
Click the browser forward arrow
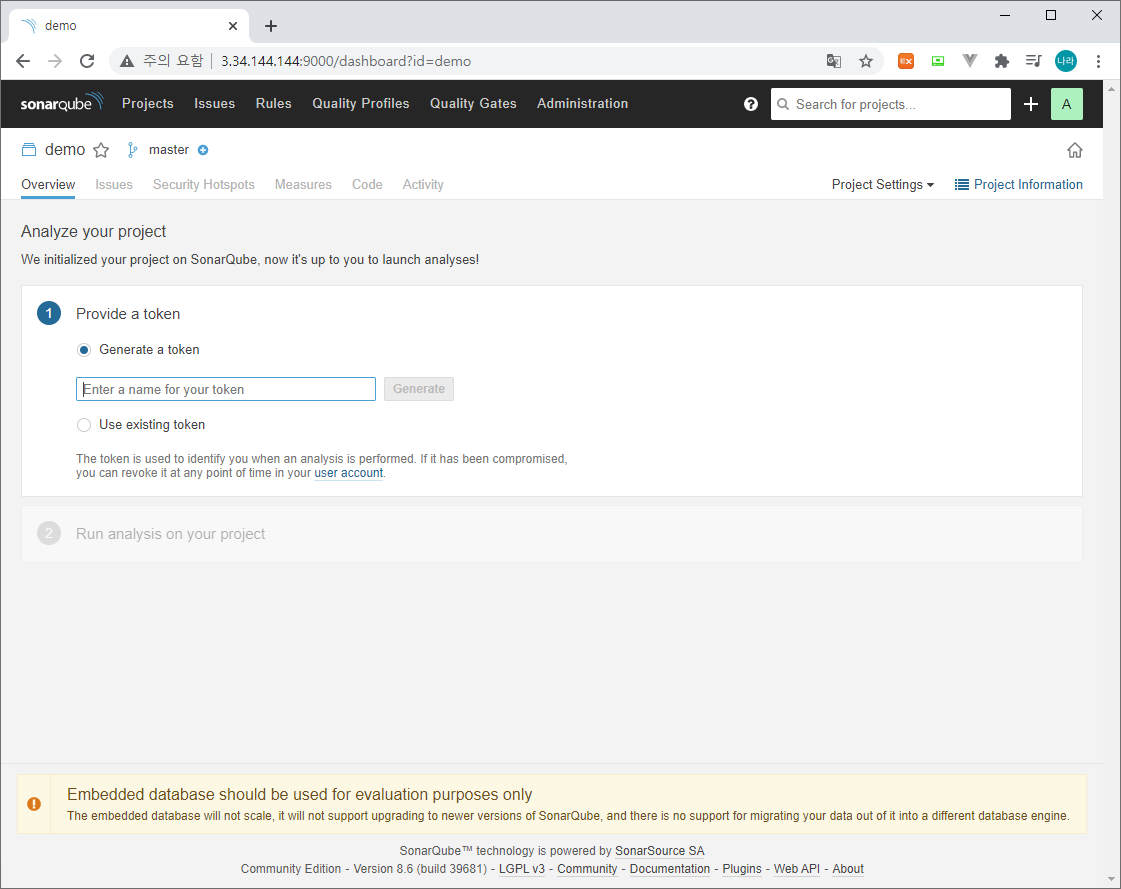tap(55, 61)
